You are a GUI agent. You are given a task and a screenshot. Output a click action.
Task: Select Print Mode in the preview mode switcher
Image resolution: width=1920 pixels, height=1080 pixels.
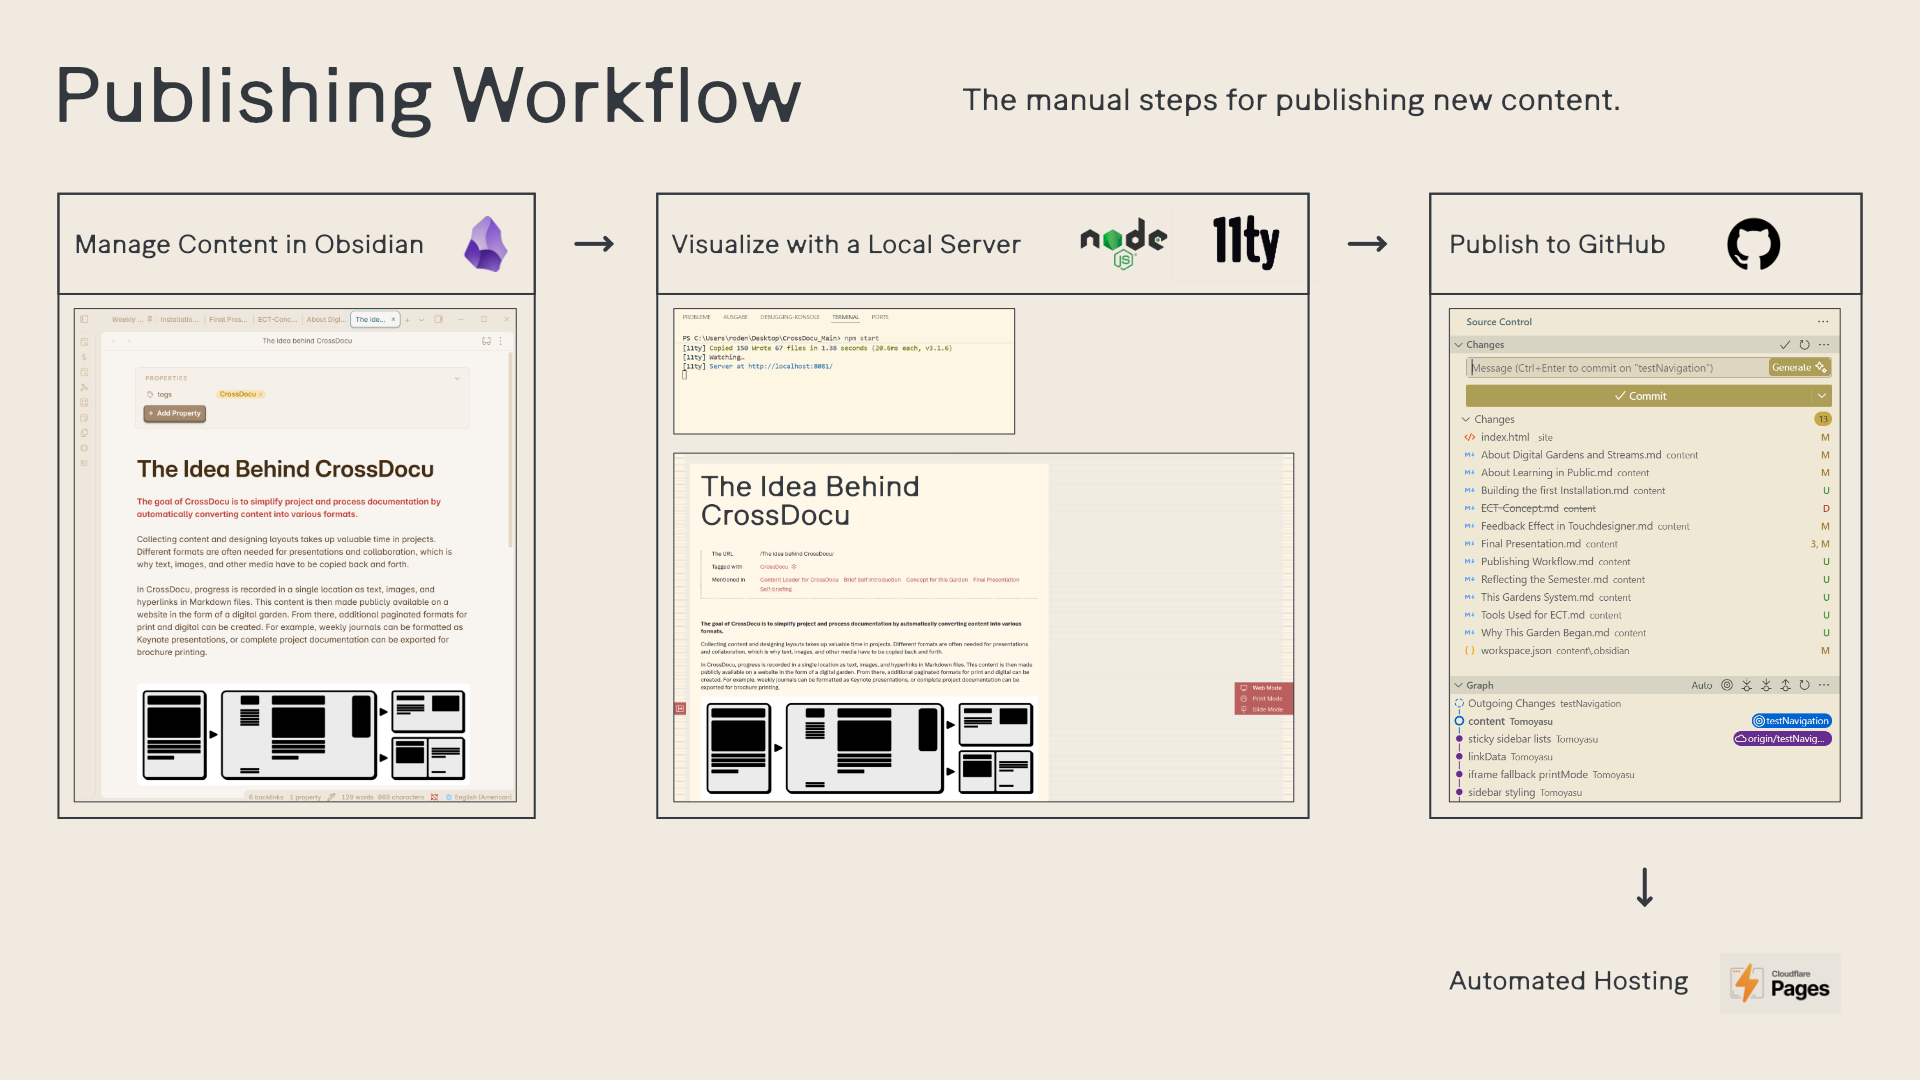(x=1264, y=699)
